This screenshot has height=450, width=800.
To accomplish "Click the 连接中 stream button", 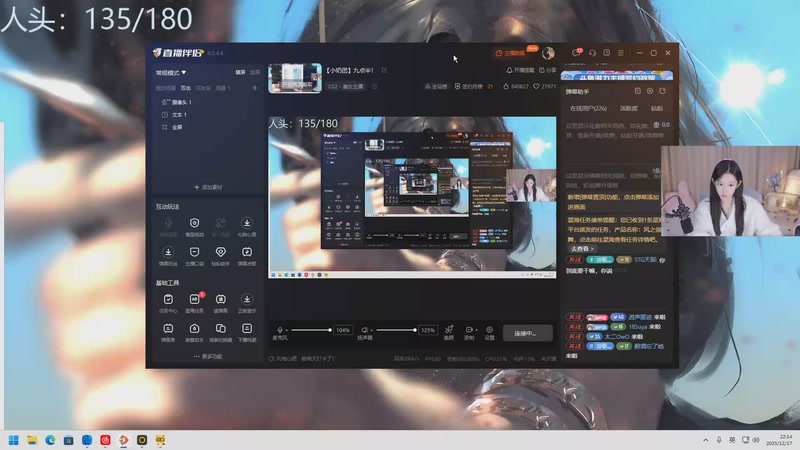I will click(x=528, y=333).
